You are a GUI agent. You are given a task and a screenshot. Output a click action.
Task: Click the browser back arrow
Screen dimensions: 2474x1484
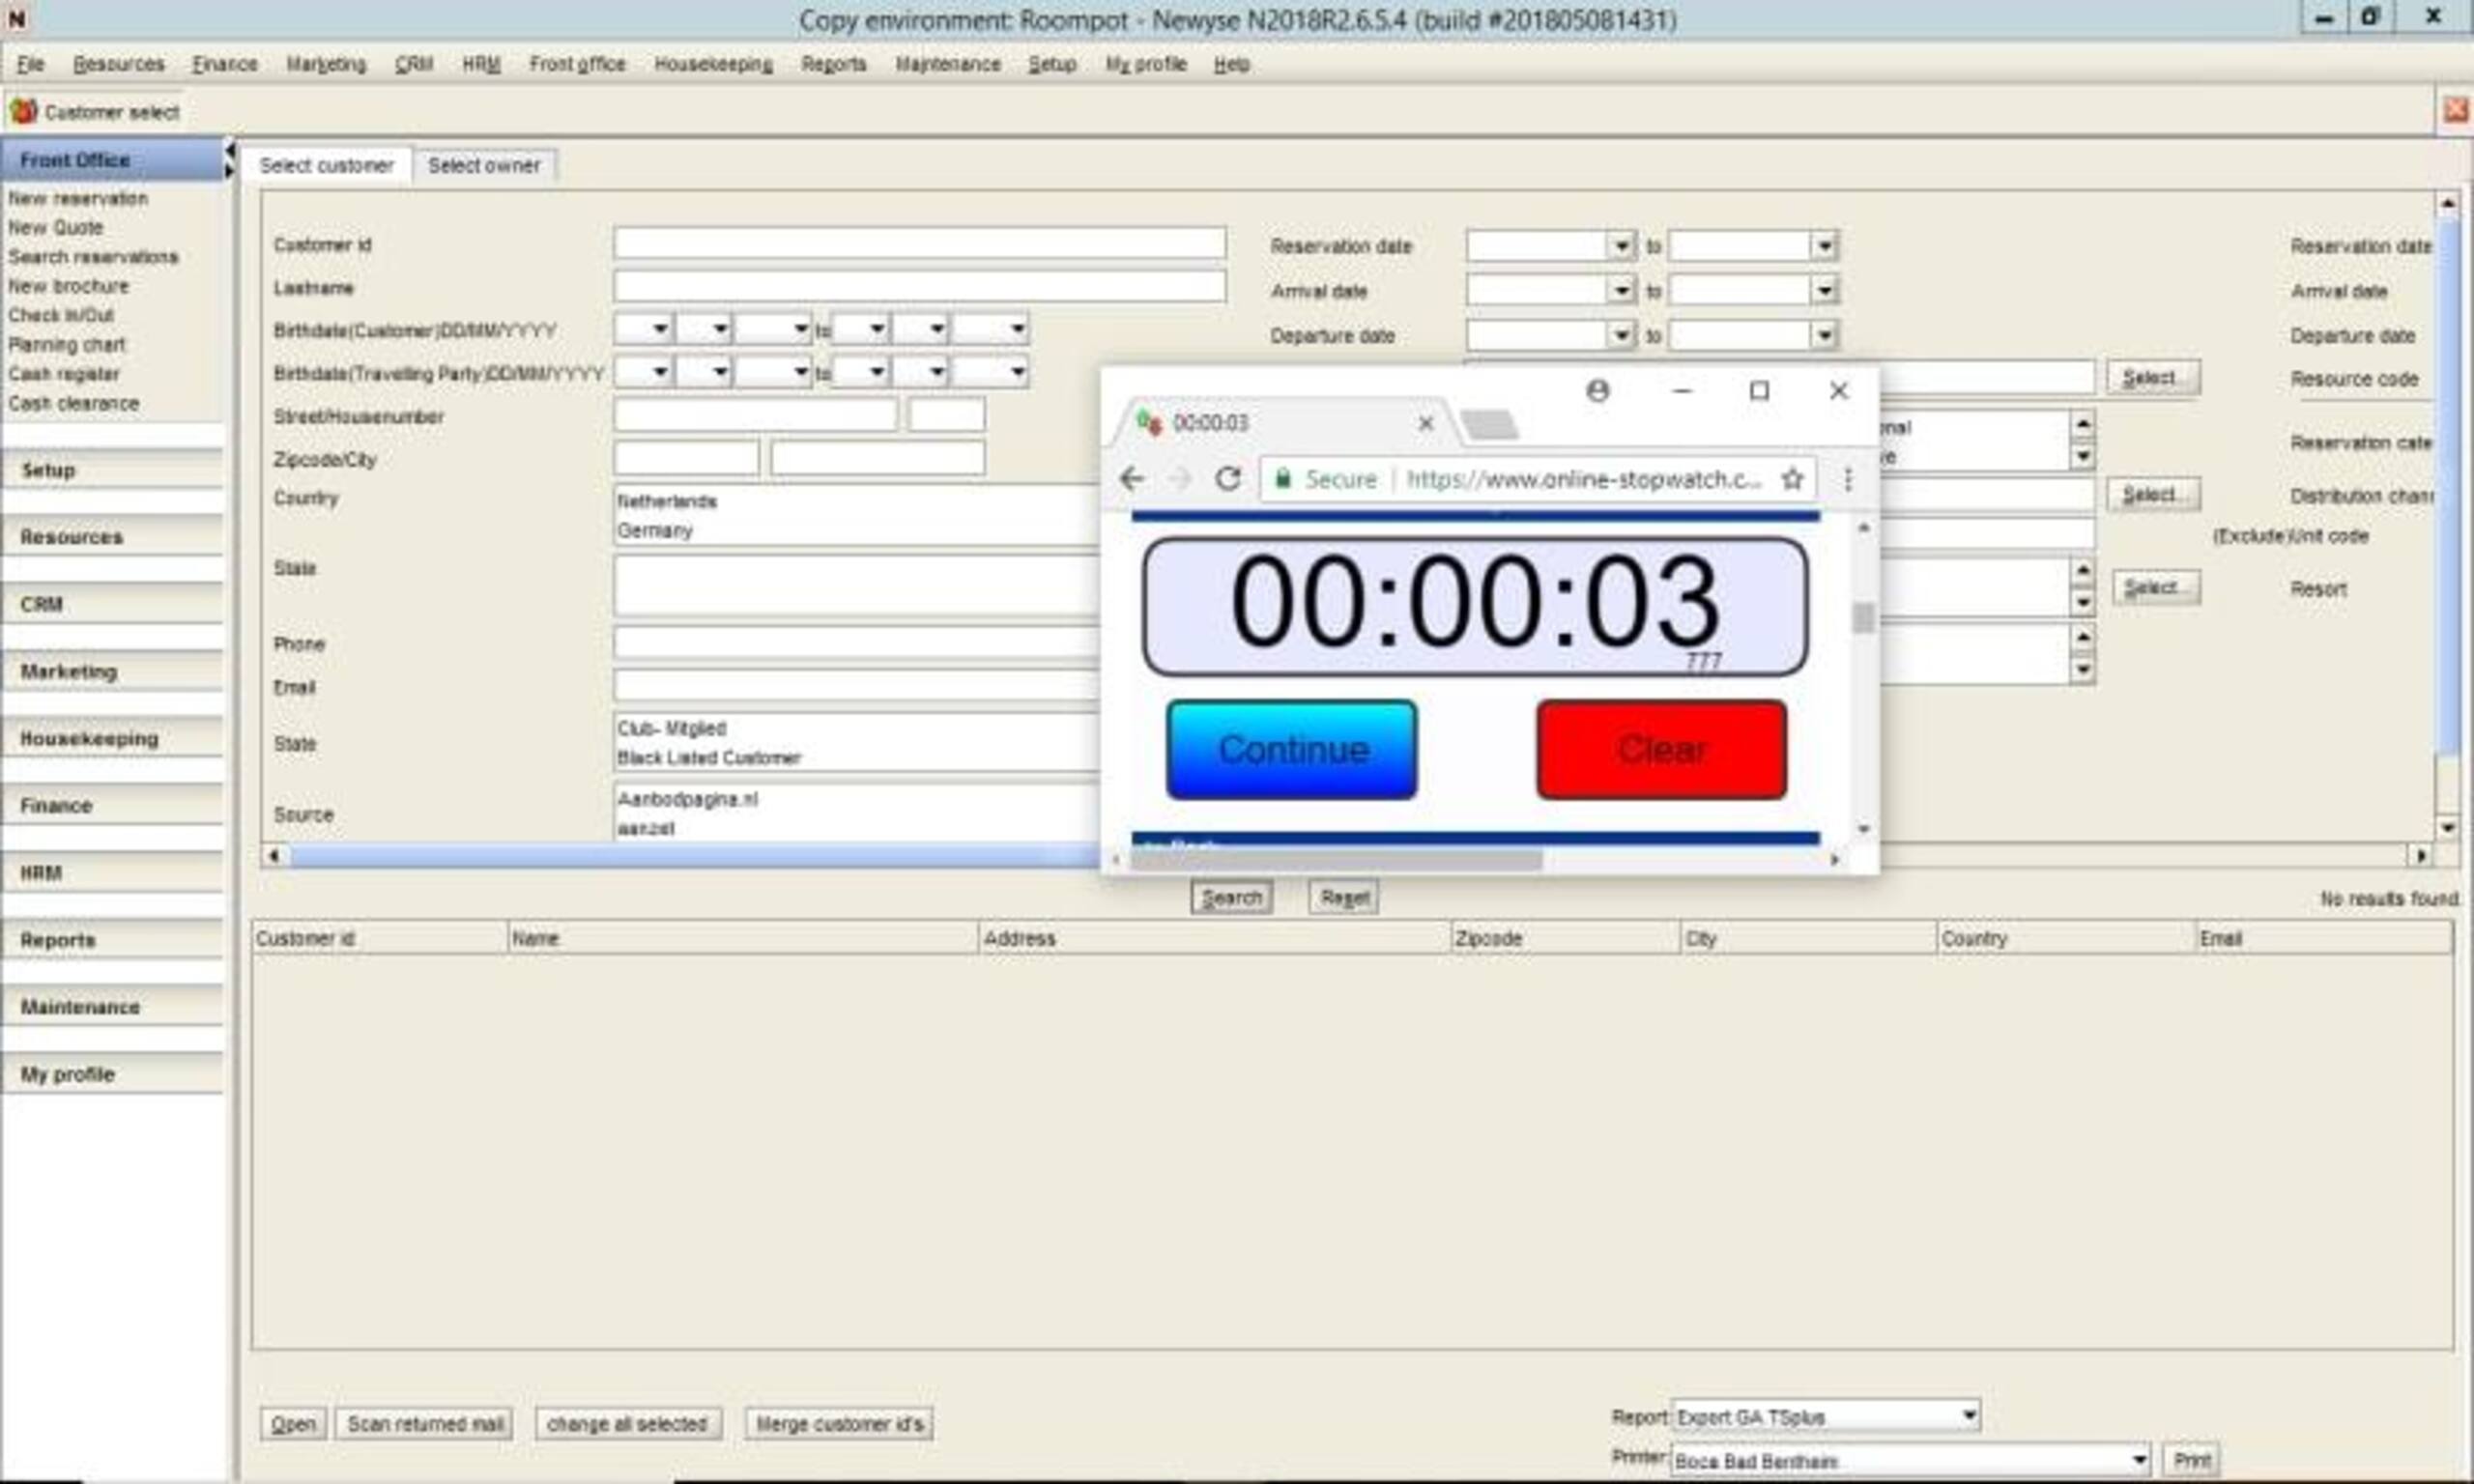(x=1131, y=479)
